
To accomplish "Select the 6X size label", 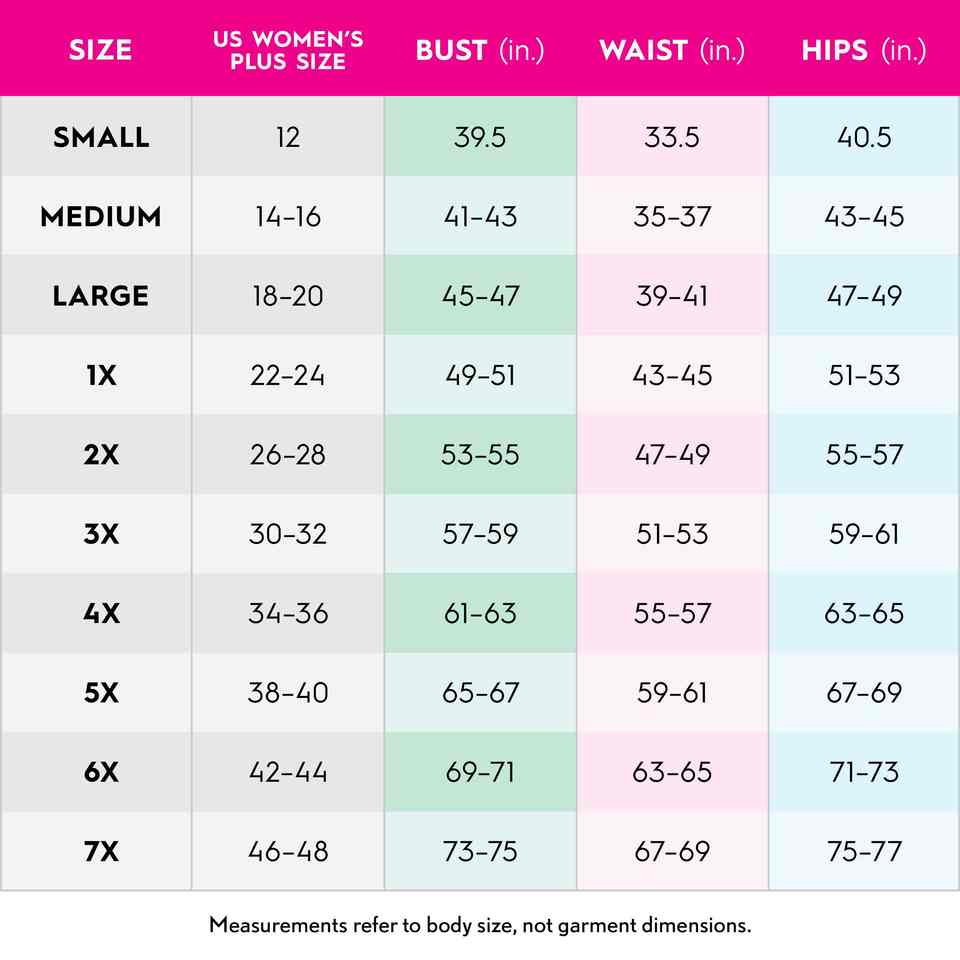I will click(100, 772).
